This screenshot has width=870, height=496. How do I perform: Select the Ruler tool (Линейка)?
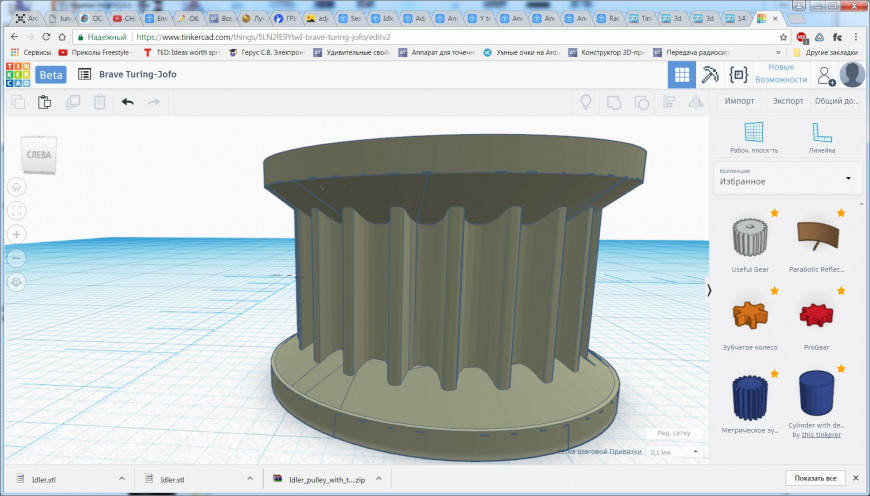click(821, 133)
